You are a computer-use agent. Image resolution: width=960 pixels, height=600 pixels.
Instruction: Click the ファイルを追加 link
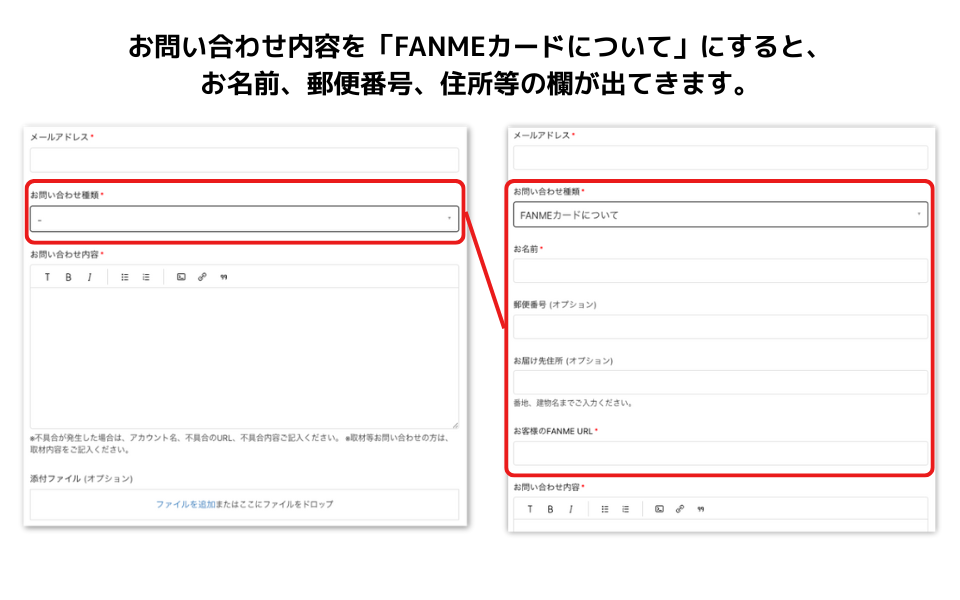pyautogui.click(x=186, y=504)
